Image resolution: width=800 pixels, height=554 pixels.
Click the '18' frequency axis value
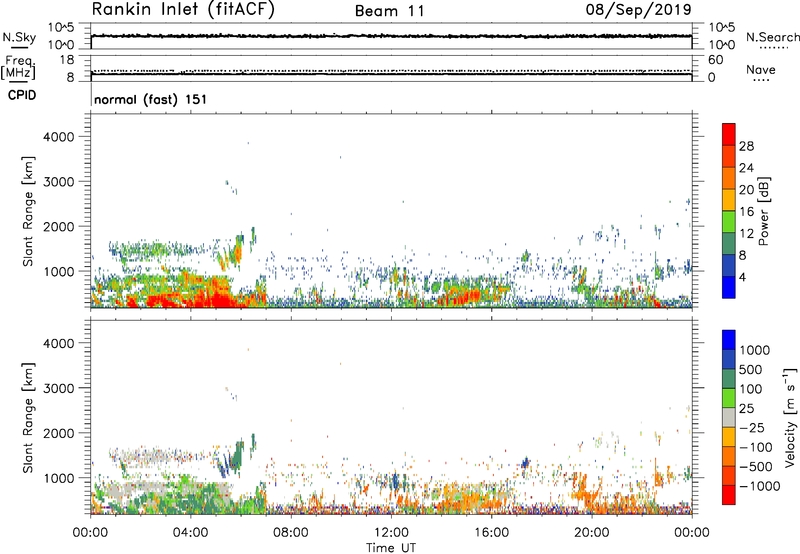pos(67,60)
